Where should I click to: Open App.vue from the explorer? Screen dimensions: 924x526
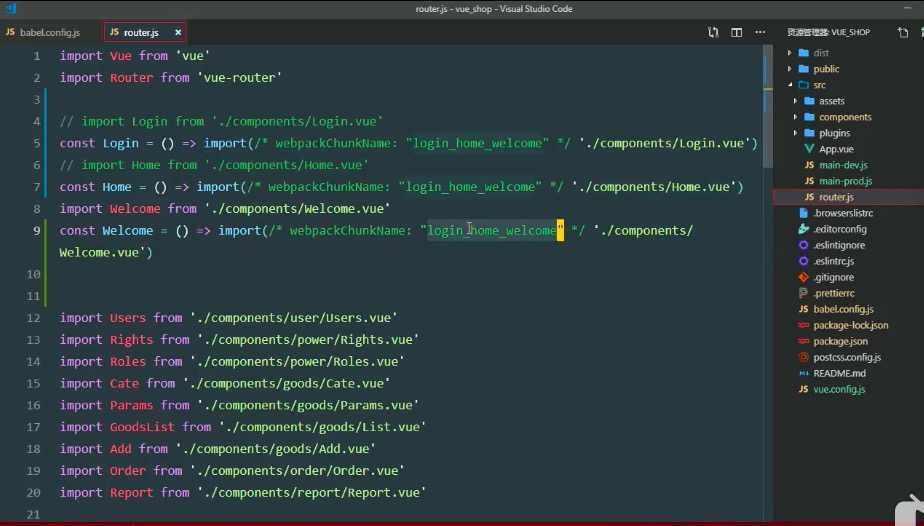836,149
